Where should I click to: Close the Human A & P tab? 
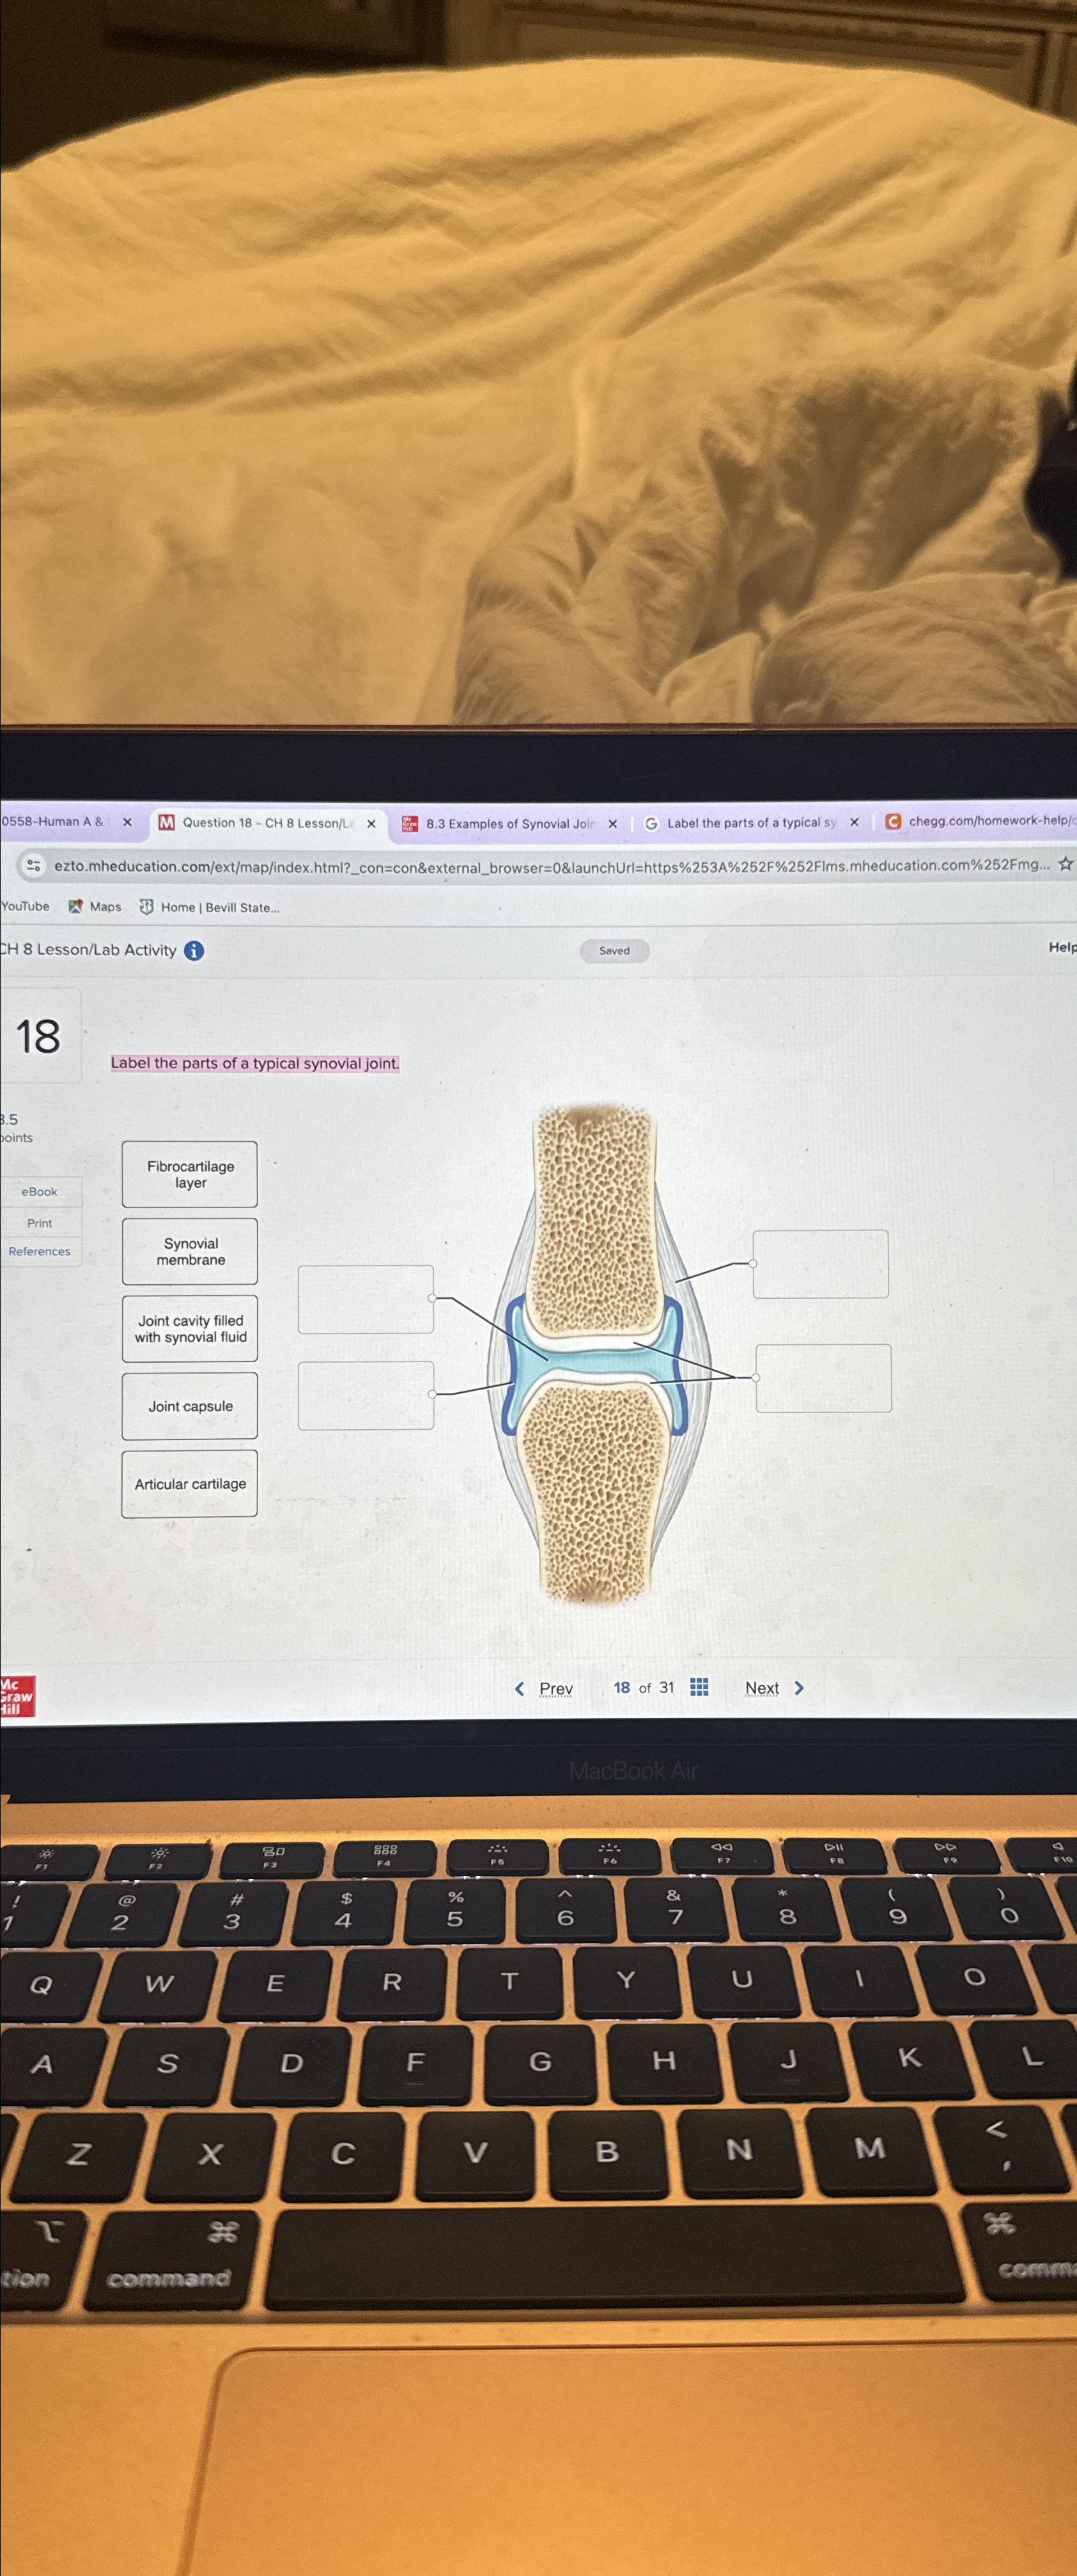(x=127, y=822)
